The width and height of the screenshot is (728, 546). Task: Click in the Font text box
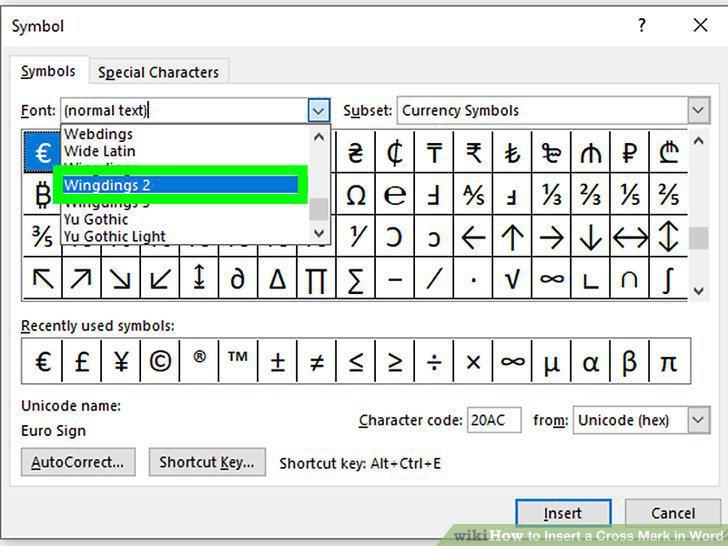(185, 110)
